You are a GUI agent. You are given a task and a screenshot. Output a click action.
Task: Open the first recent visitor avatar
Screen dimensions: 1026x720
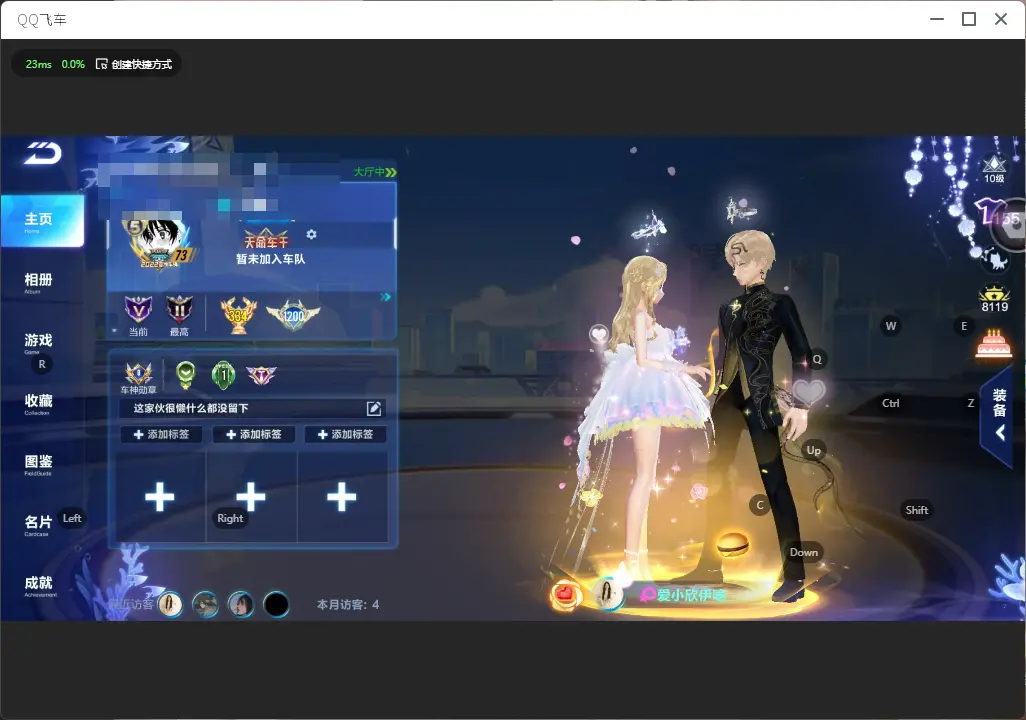171,604
